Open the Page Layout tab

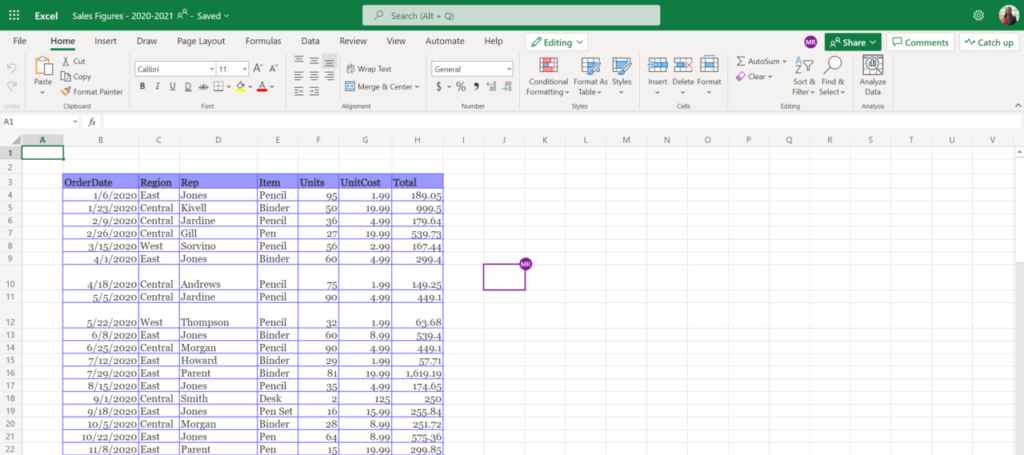(201, 41)
